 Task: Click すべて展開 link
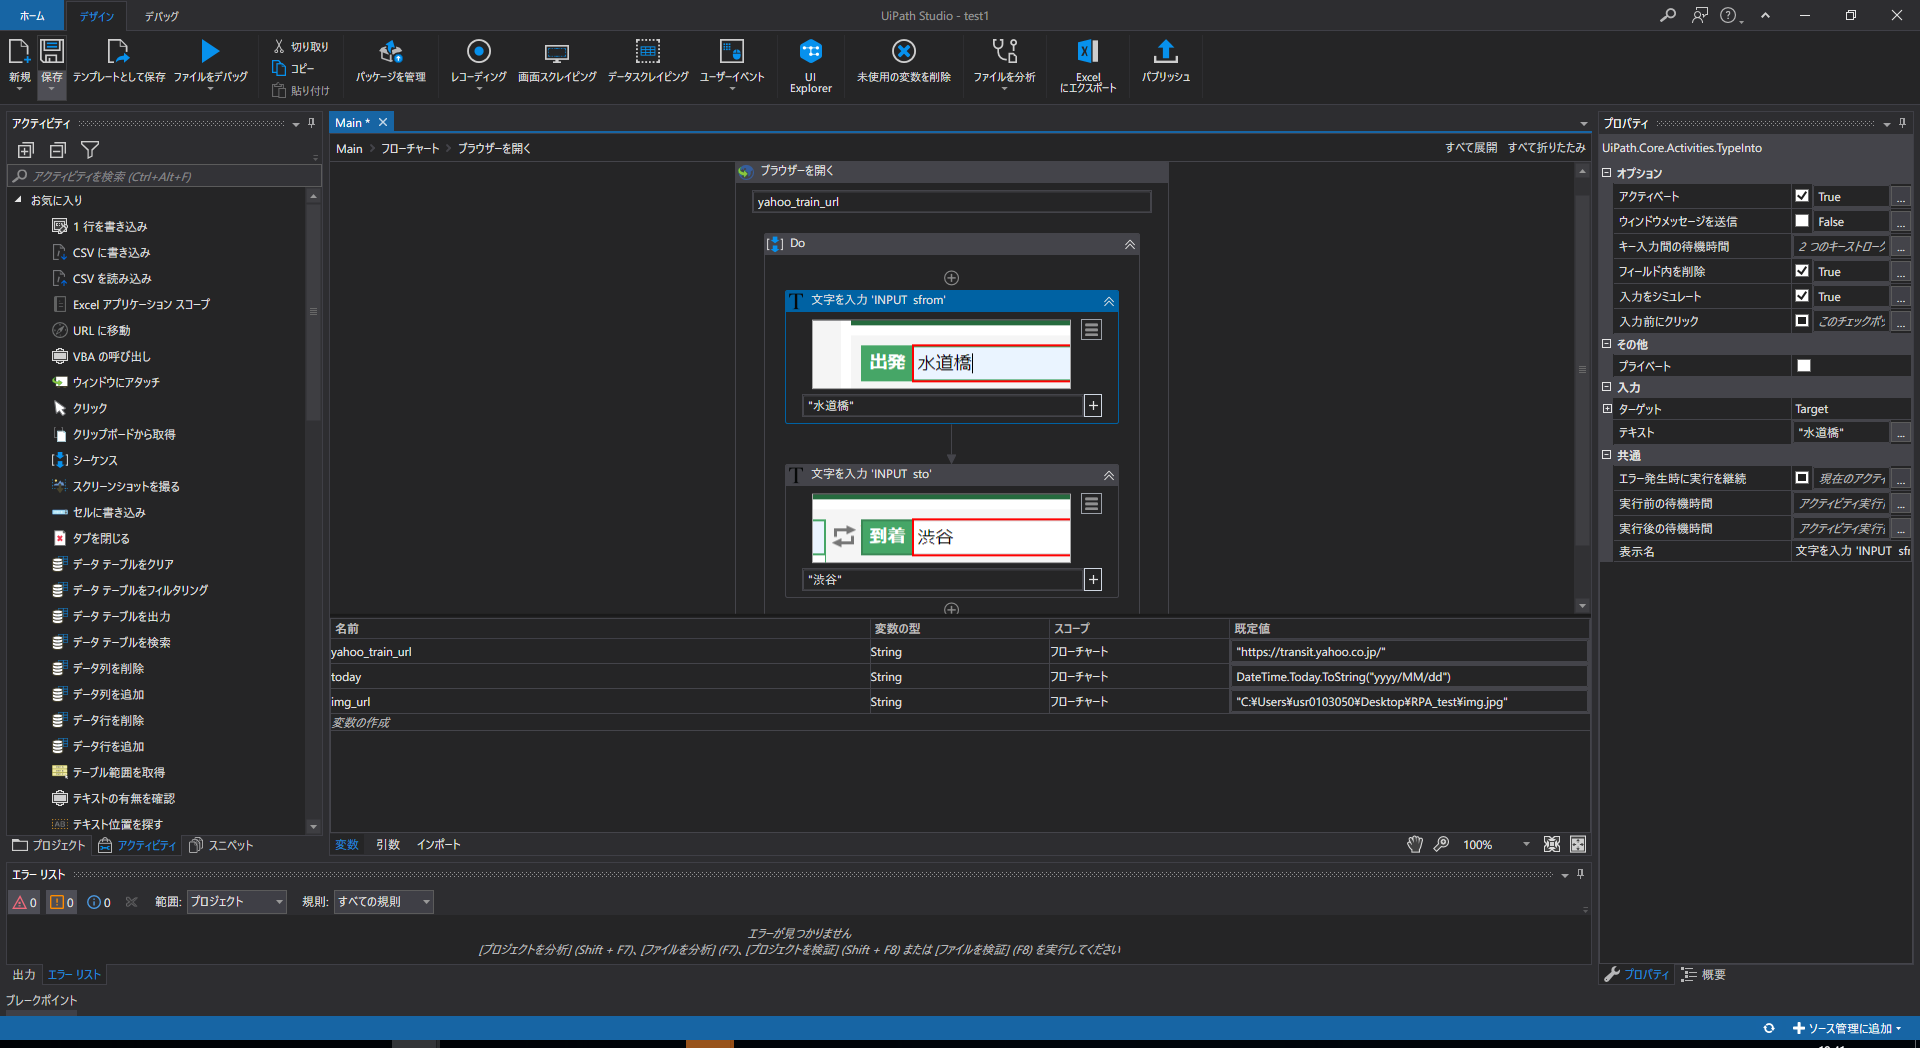click(x=1471, y=147)
